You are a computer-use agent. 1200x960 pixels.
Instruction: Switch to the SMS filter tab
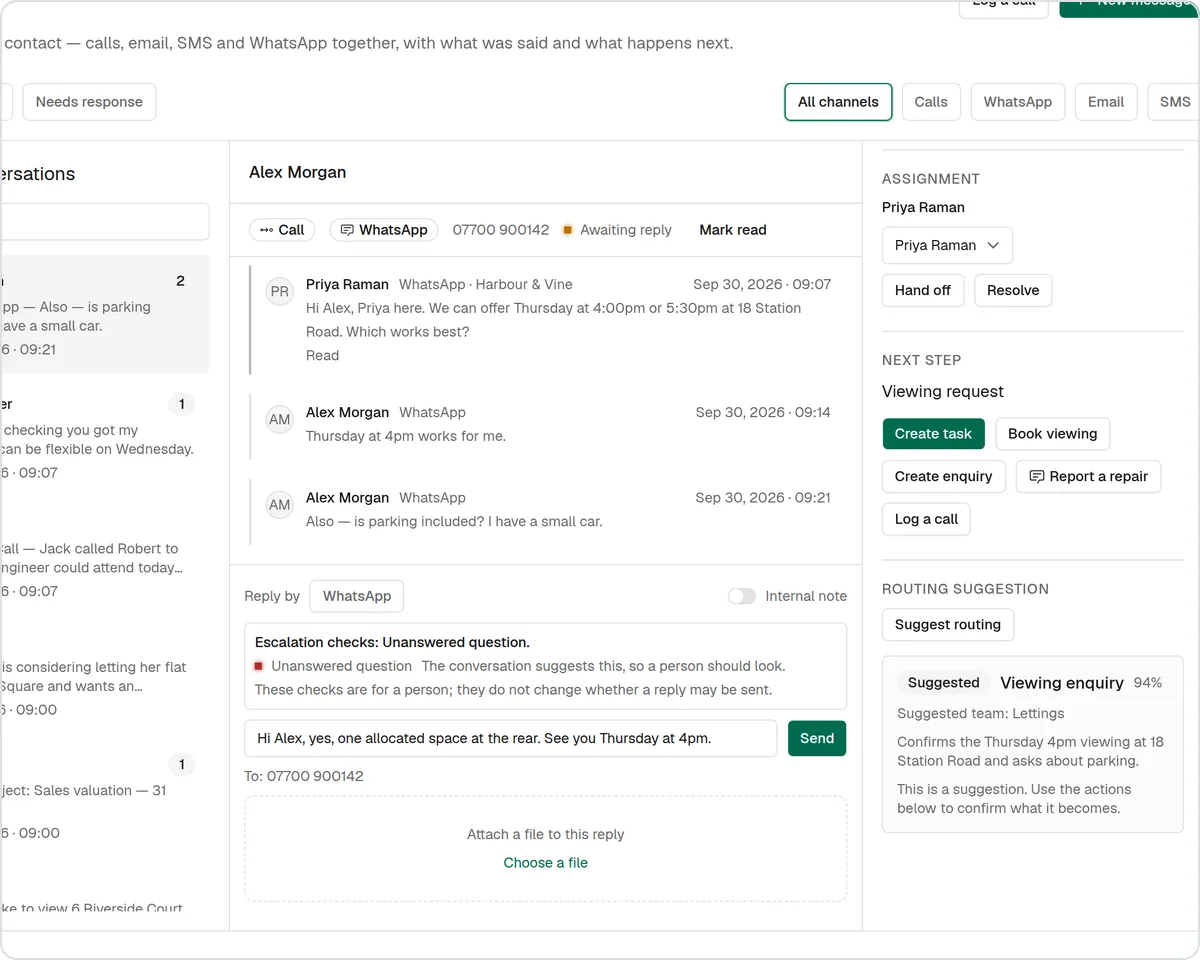[1175, 102]
